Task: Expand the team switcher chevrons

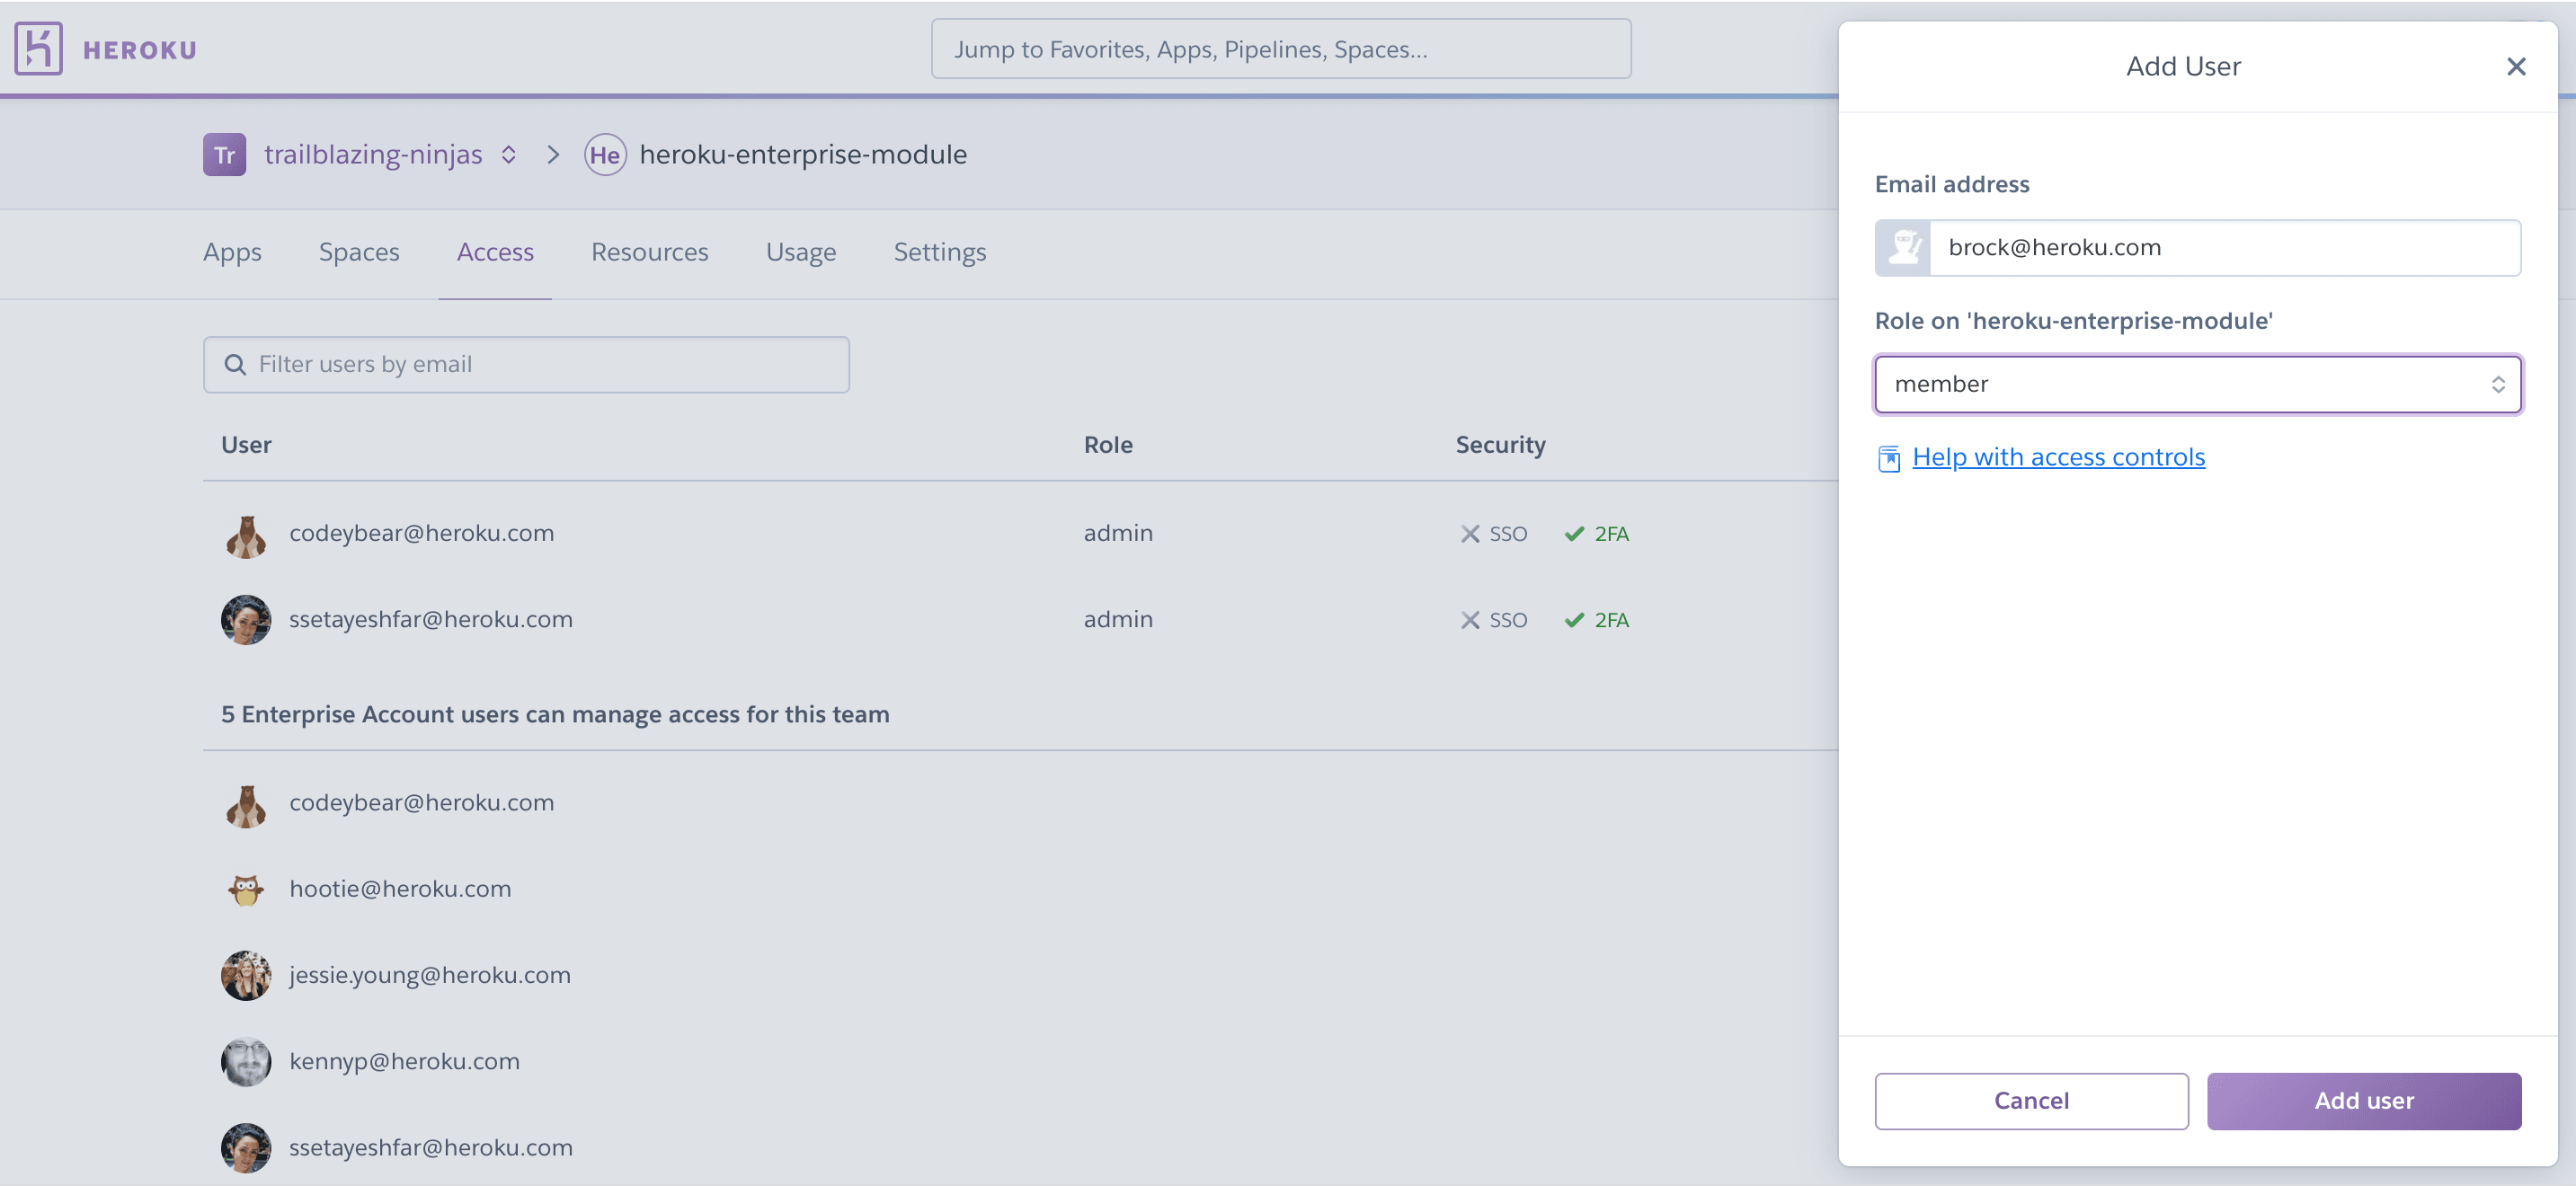Action: 509,155
